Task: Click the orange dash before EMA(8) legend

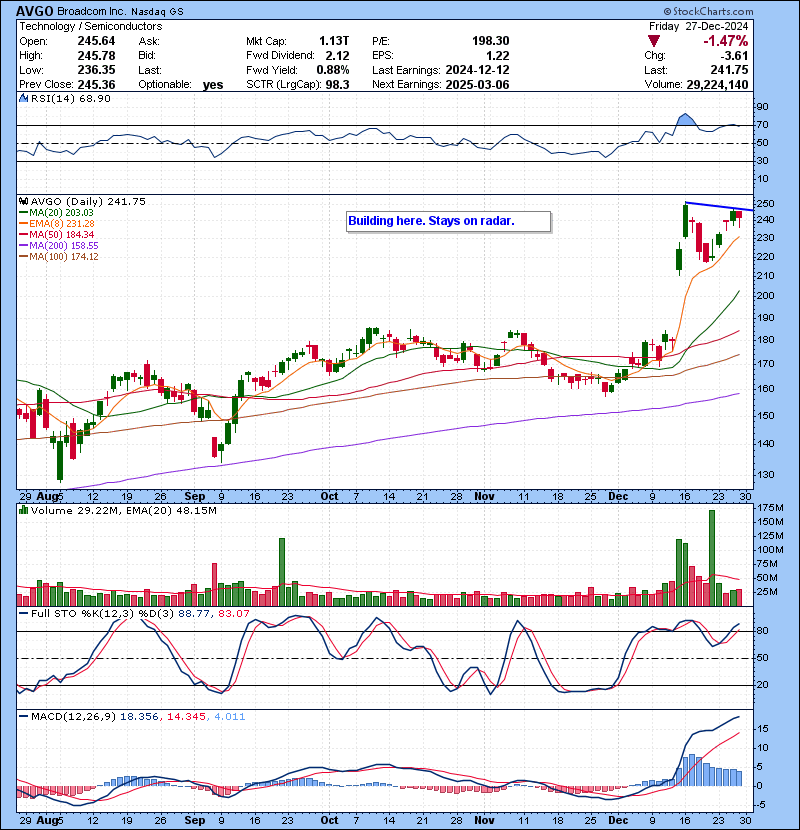Action: (23, 224)
